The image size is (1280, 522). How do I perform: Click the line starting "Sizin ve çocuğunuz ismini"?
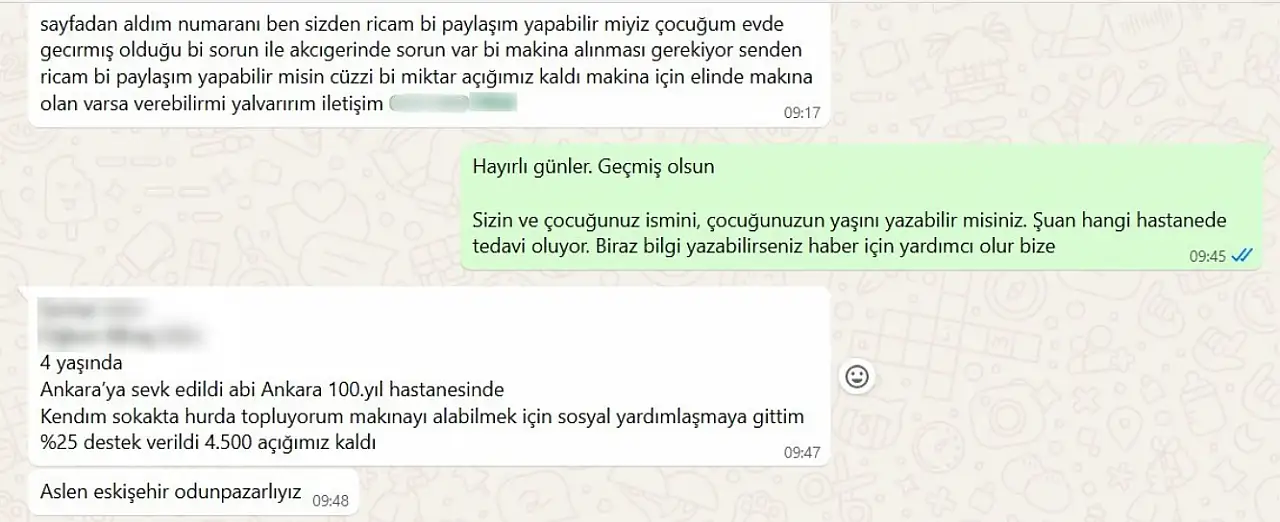850,220
